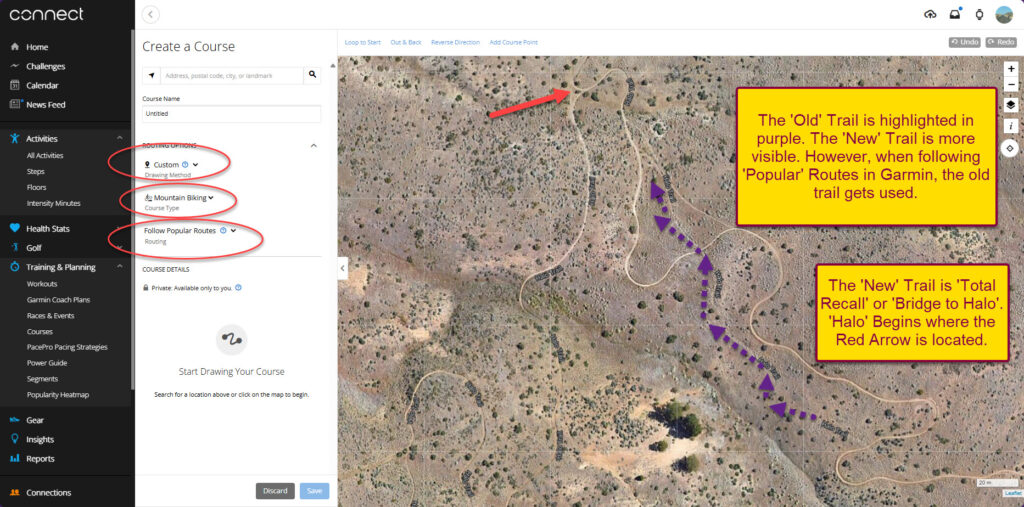Collapse the Routing Options section
1024x507 pixels.
(x=313, y=145)
